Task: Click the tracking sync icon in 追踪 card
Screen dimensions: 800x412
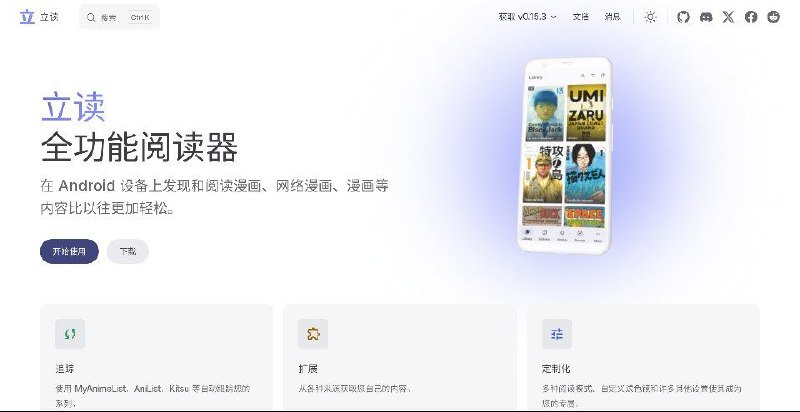Action: (70, 334)
